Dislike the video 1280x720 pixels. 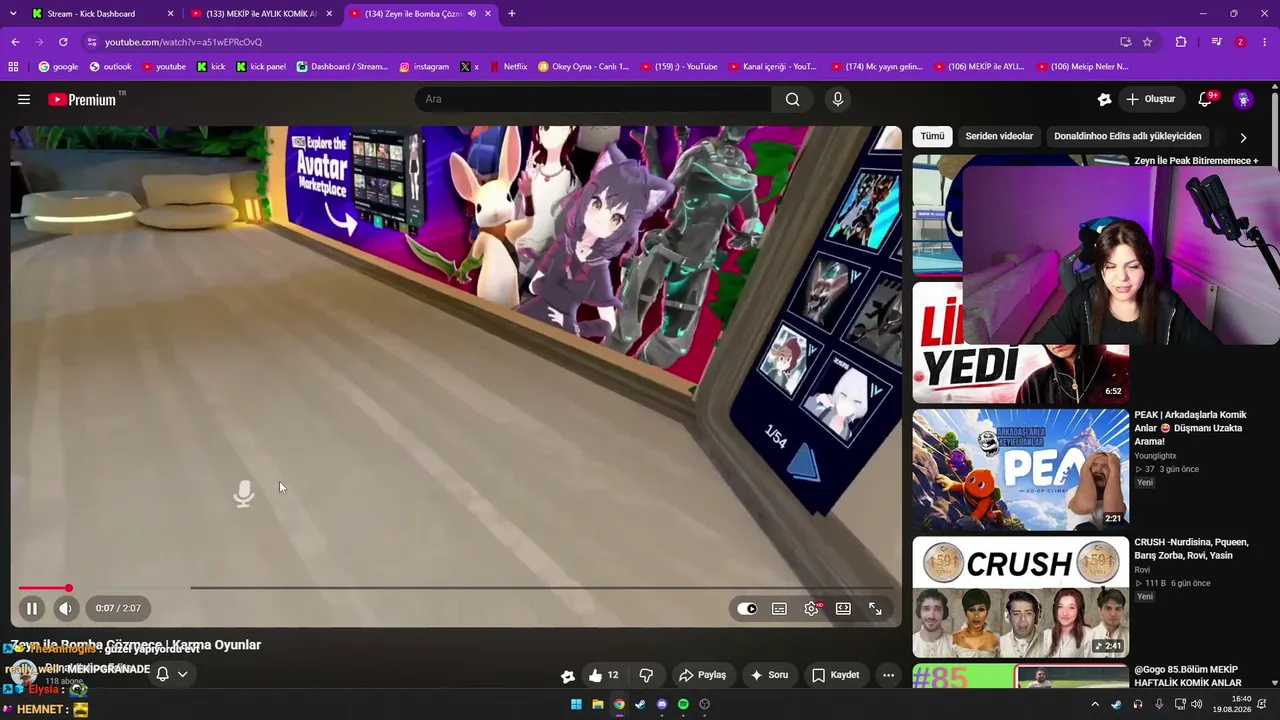pos(646,675)
